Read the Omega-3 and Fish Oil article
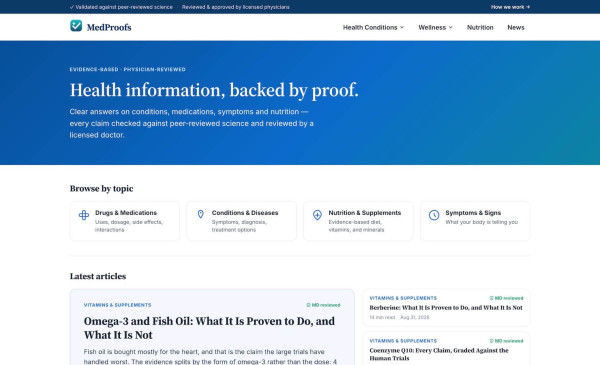The height and width of the screenshot is (365, 600). [x=209, y=328]
